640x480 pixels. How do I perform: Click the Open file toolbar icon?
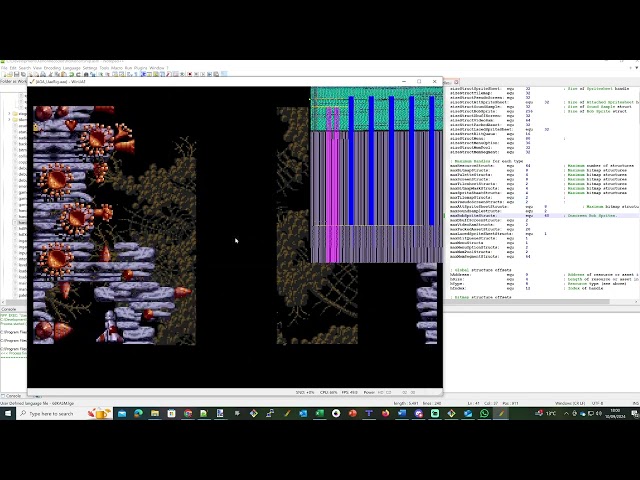(10, 74)
